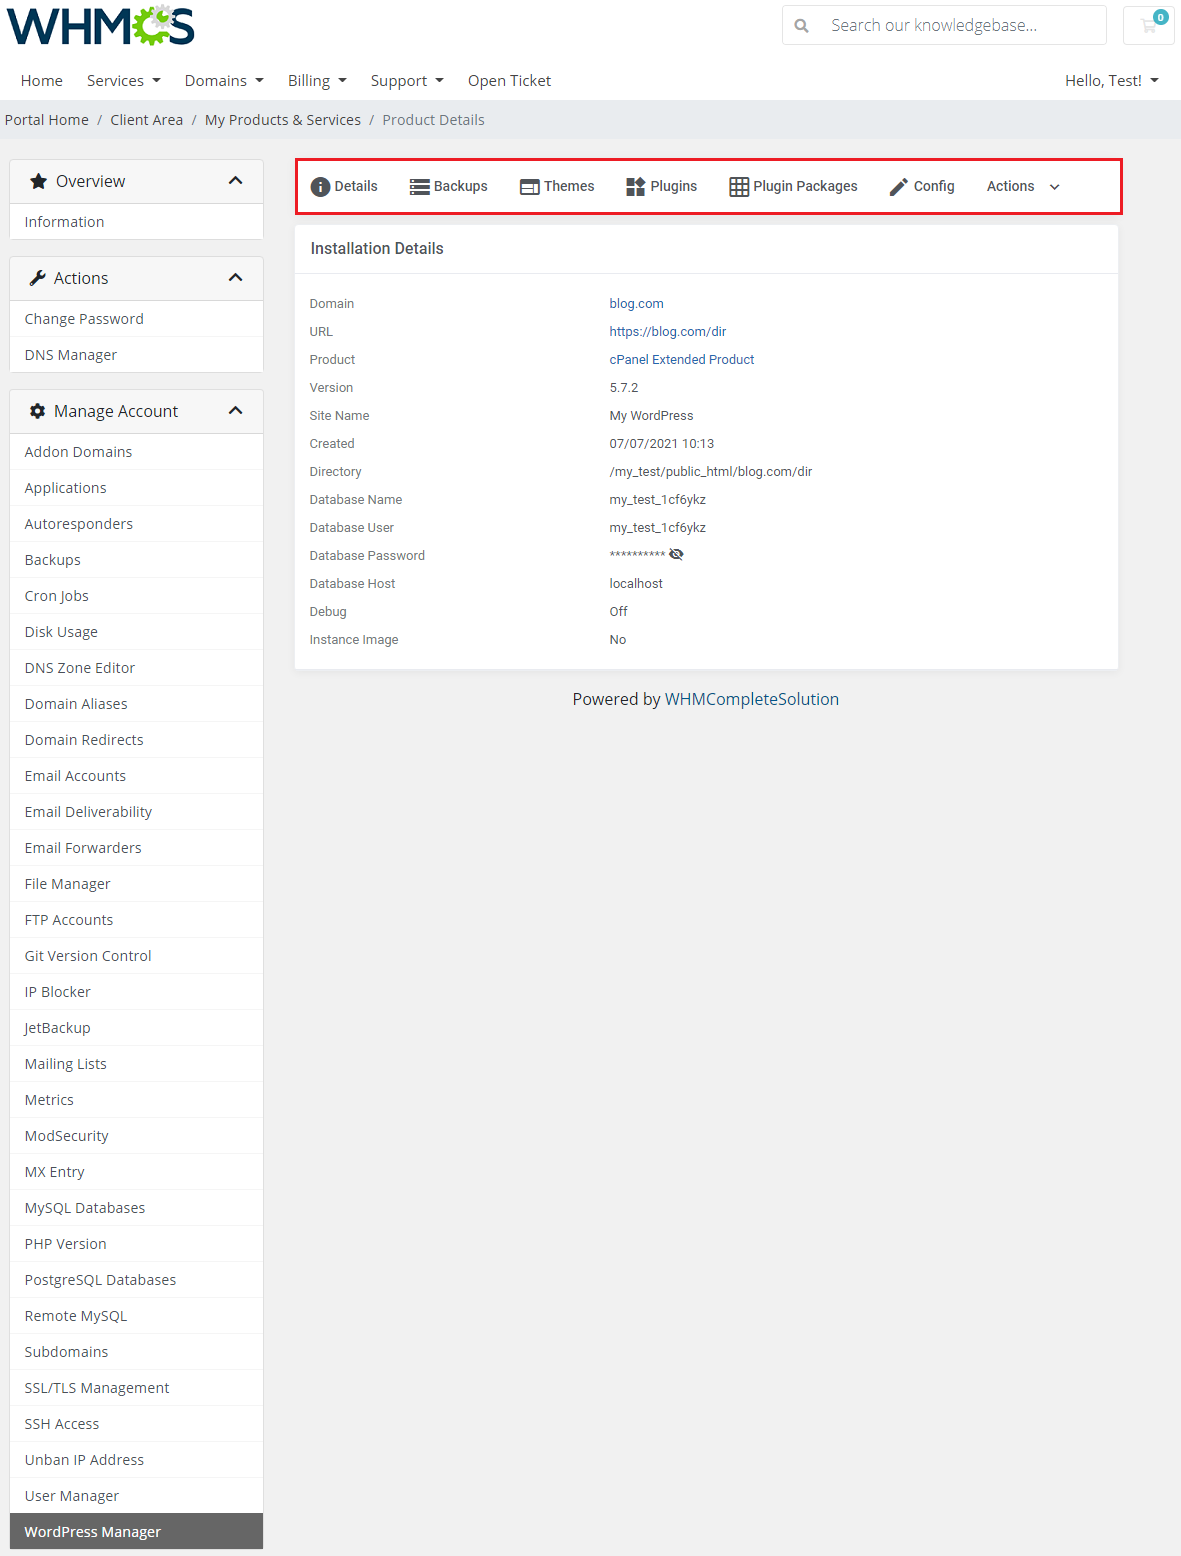Collapse the sidebar Actions panel chevron
This screenshot has width=1181, height=1556.
236,278
